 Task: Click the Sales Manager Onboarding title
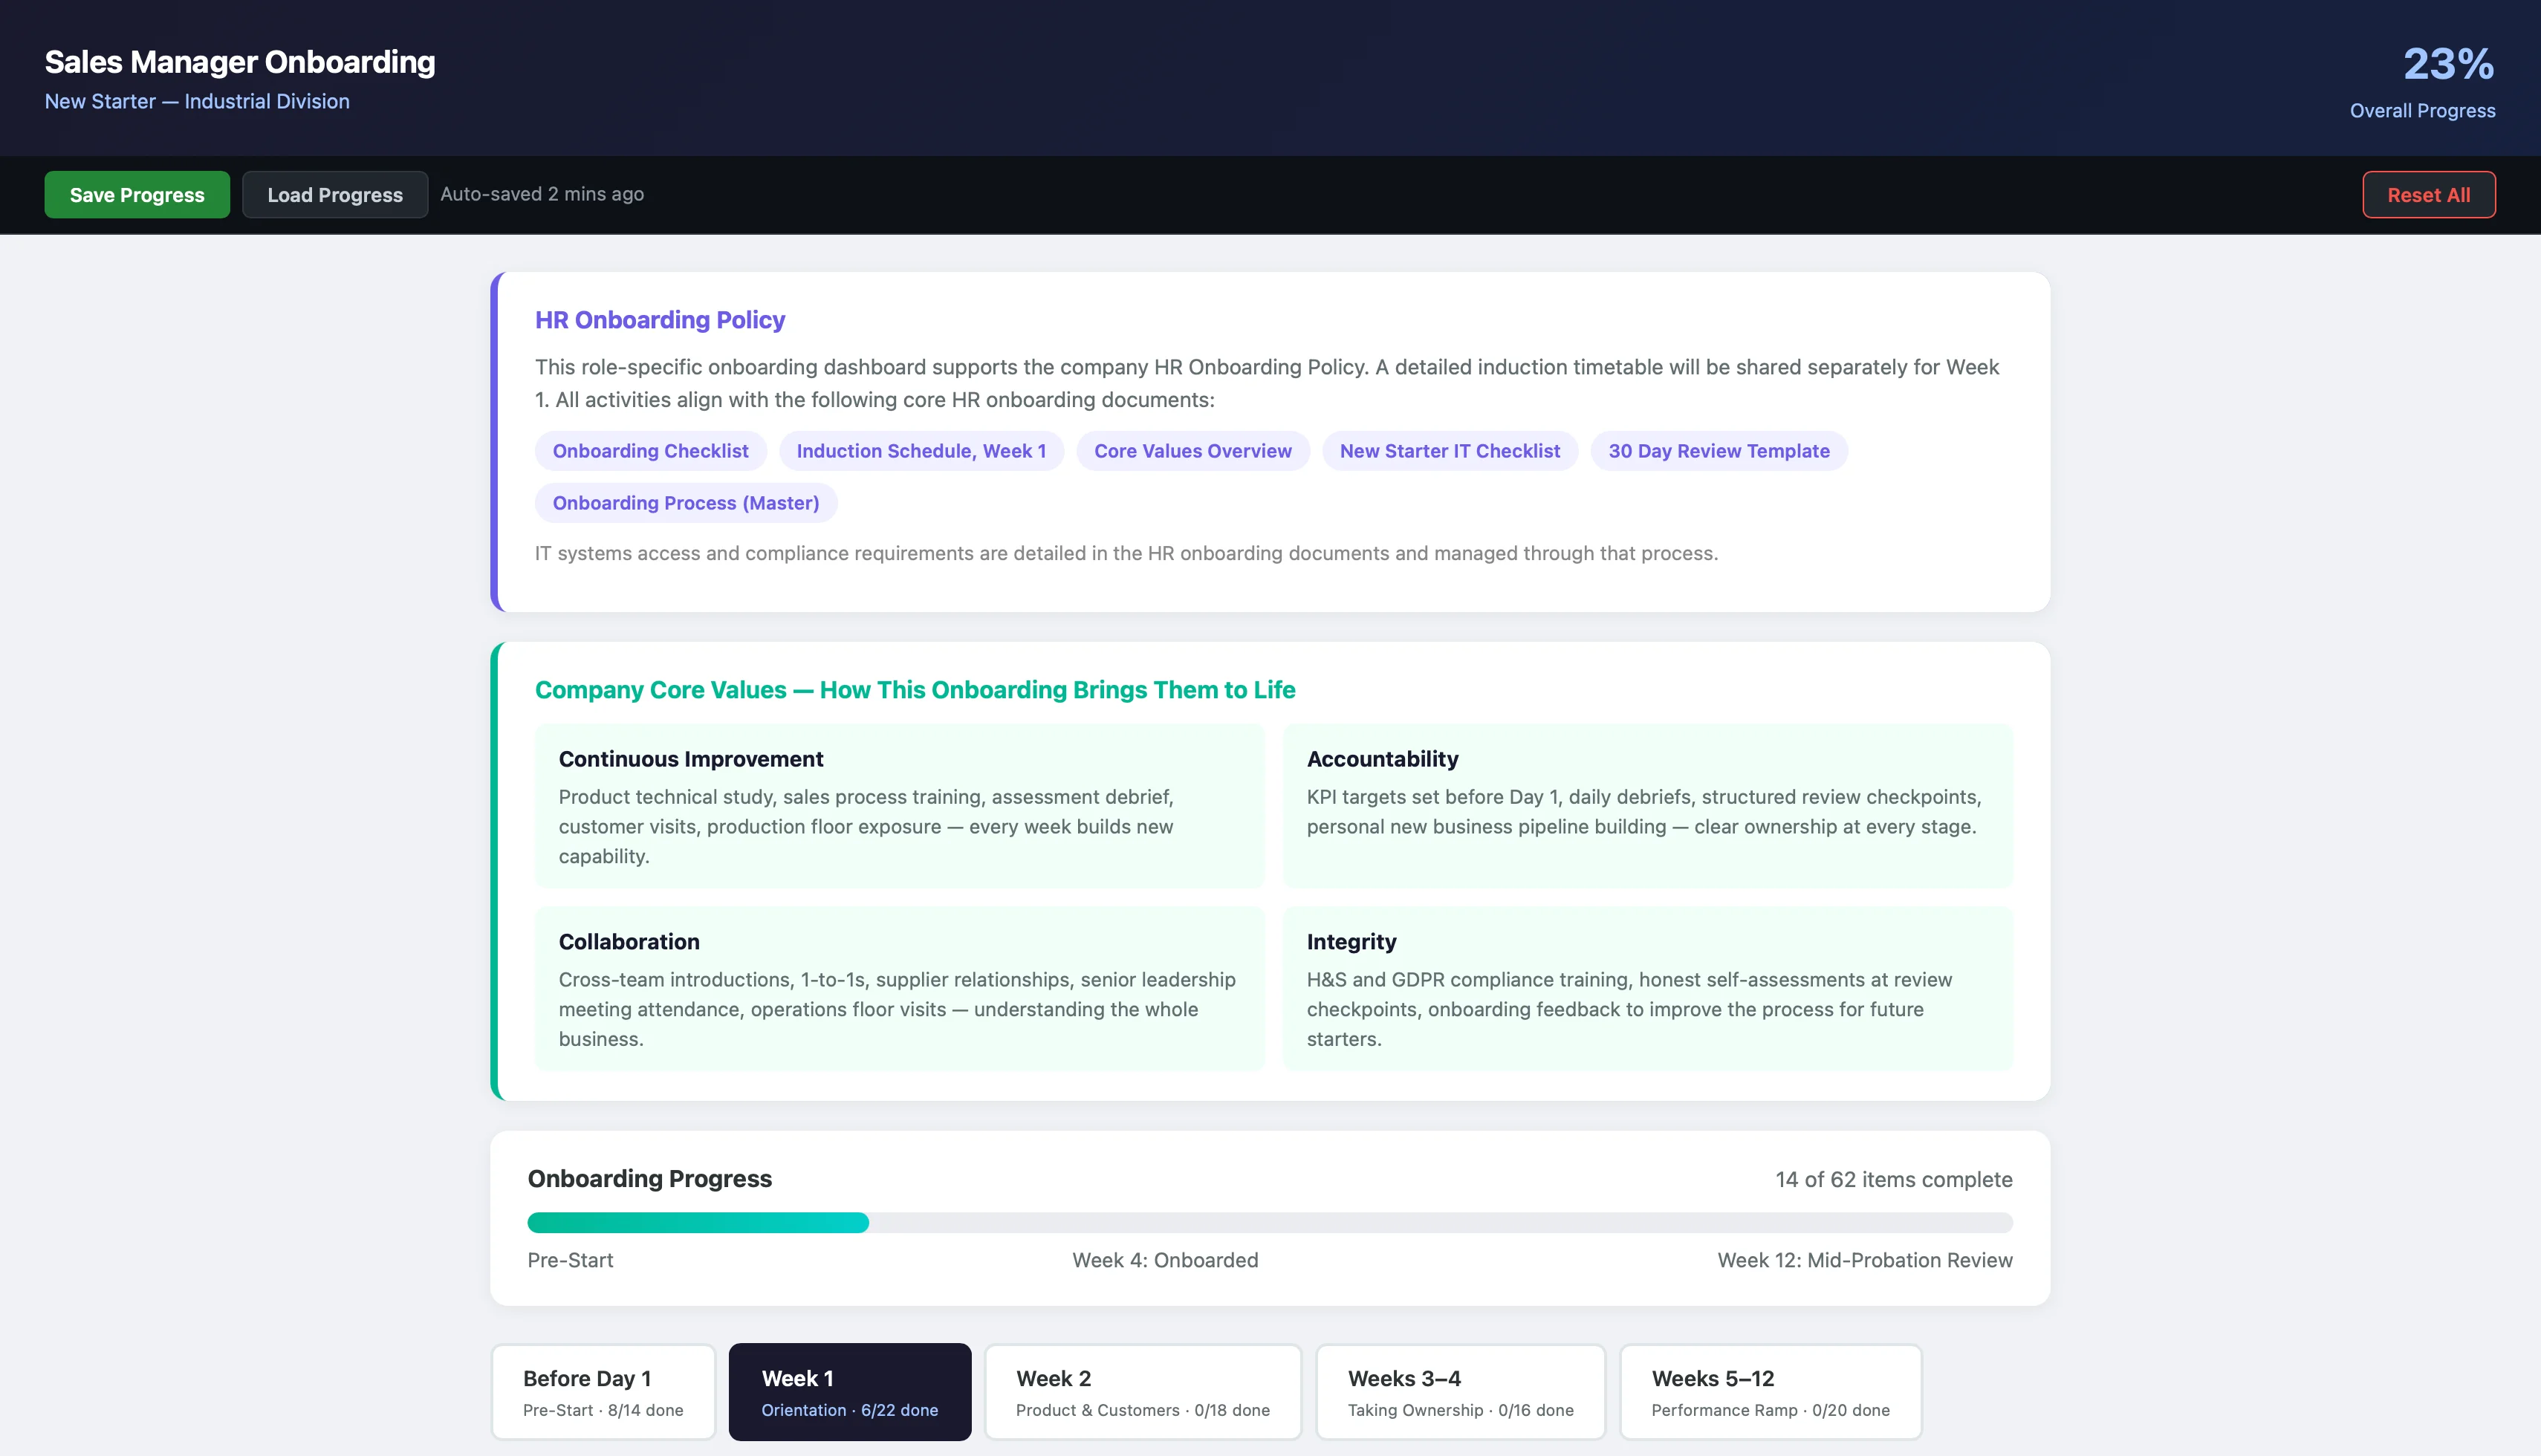[x=239, y=61]
